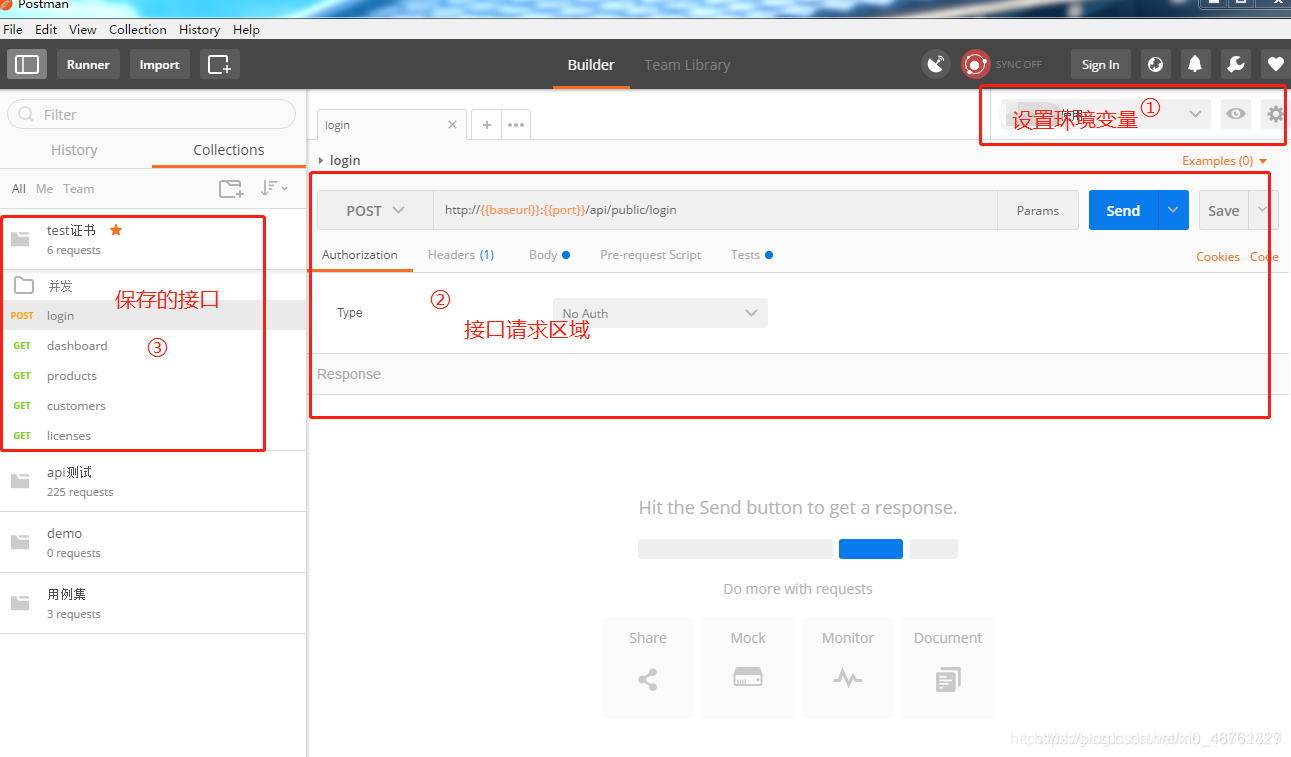Click the SYNC OFF sync icon
Viewport: 1291px width, 757px height.
[975, 65]
